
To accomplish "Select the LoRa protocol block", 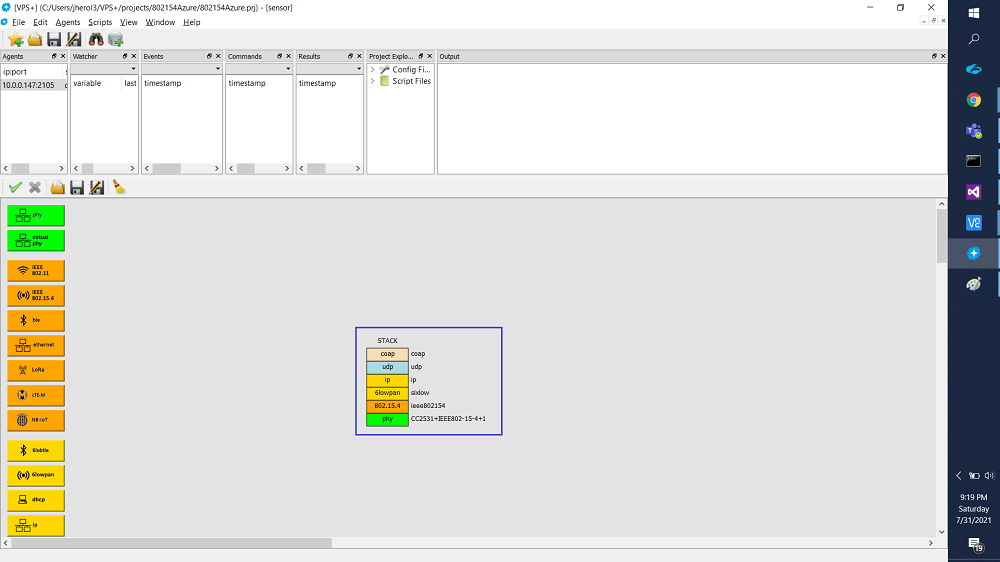I will (36, 370).
